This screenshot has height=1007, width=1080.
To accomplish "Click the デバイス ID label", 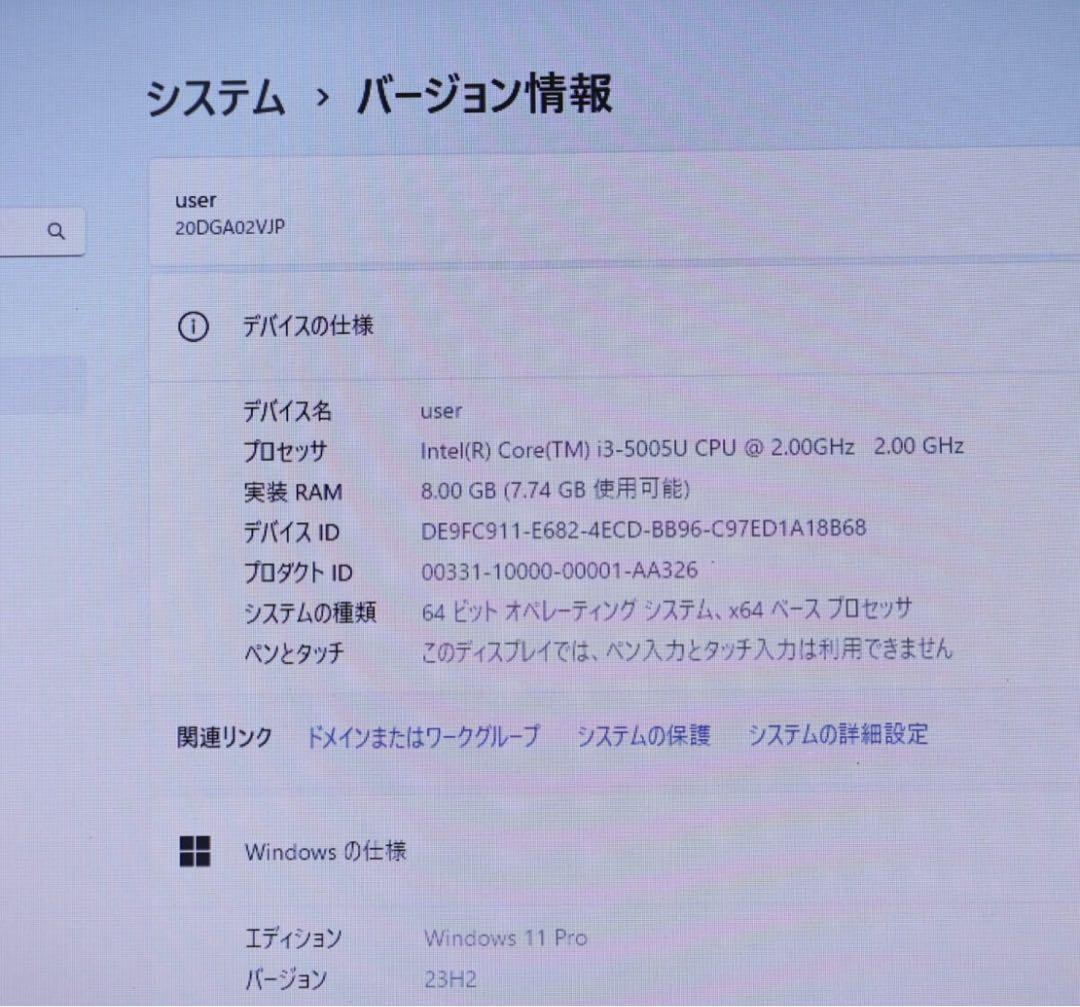I will (291, 532).
